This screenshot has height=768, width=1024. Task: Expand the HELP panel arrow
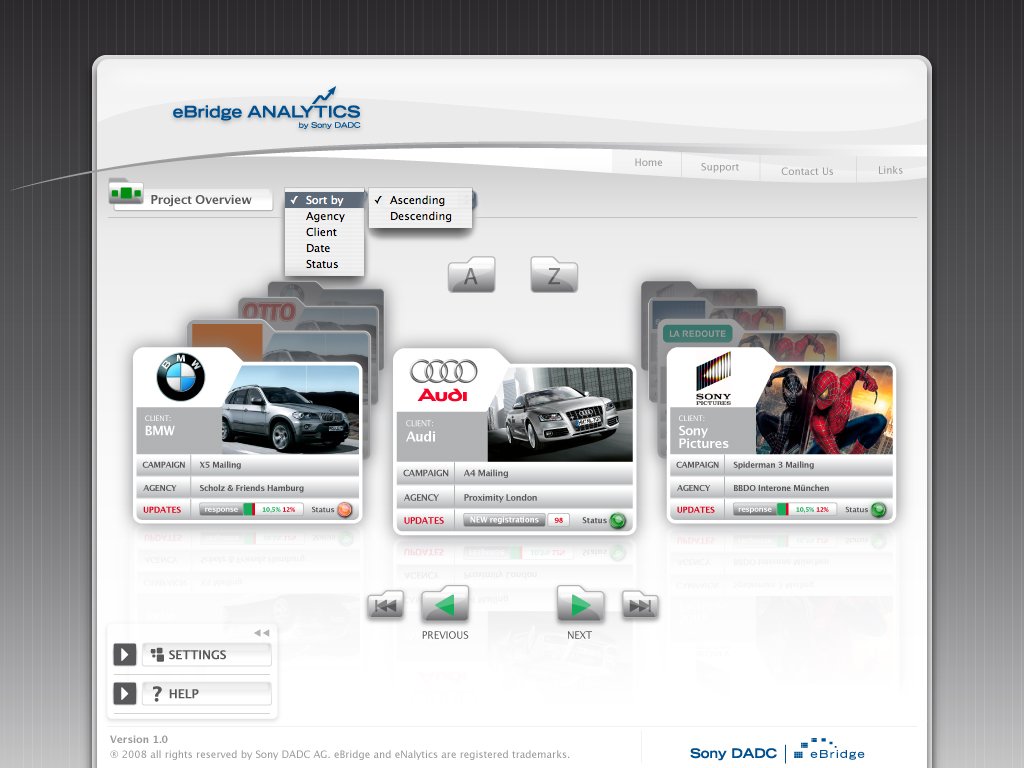(125, 694)
